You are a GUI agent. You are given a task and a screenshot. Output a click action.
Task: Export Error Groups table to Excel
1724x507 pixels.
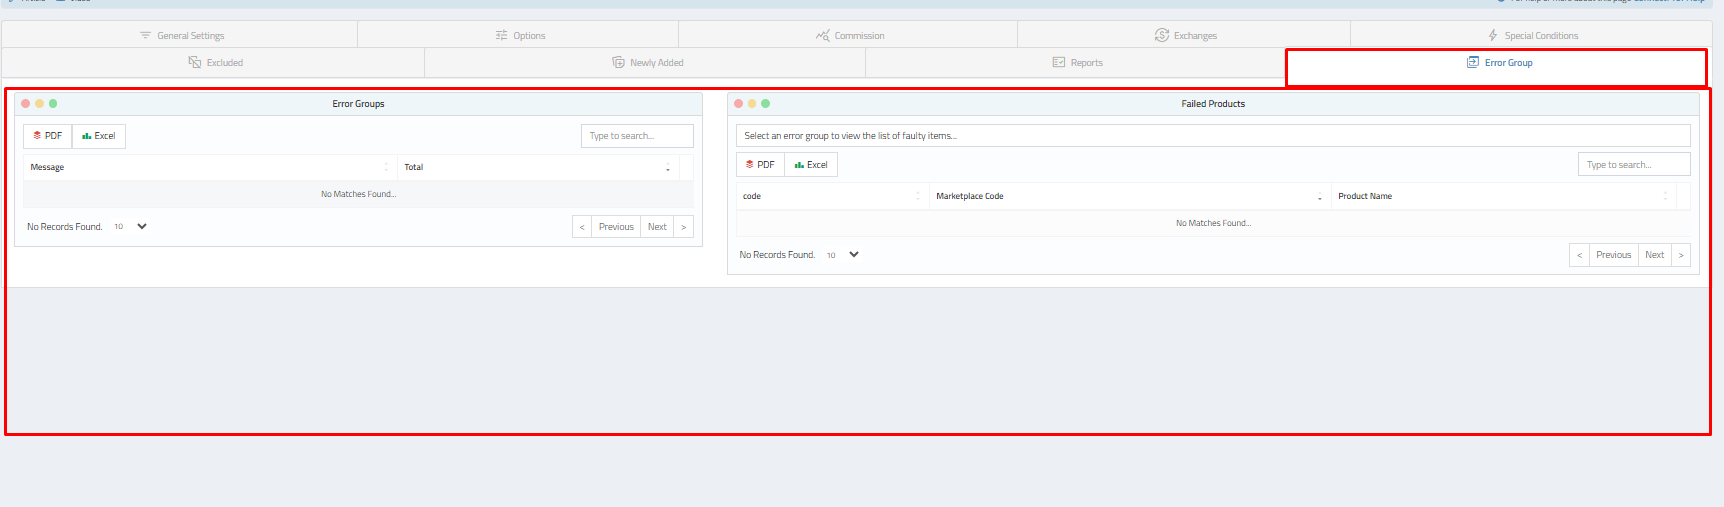(99, 136)
